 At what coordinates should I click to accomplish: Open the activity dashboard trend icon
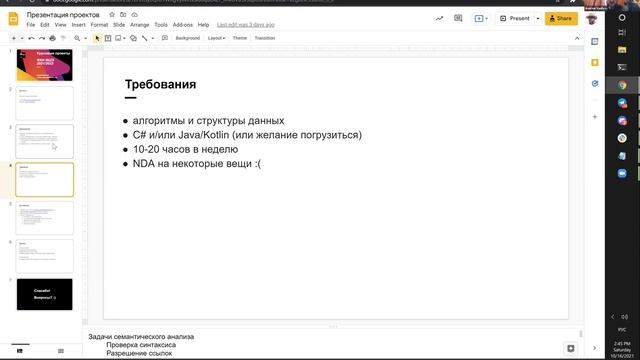[x=439, y=18]
